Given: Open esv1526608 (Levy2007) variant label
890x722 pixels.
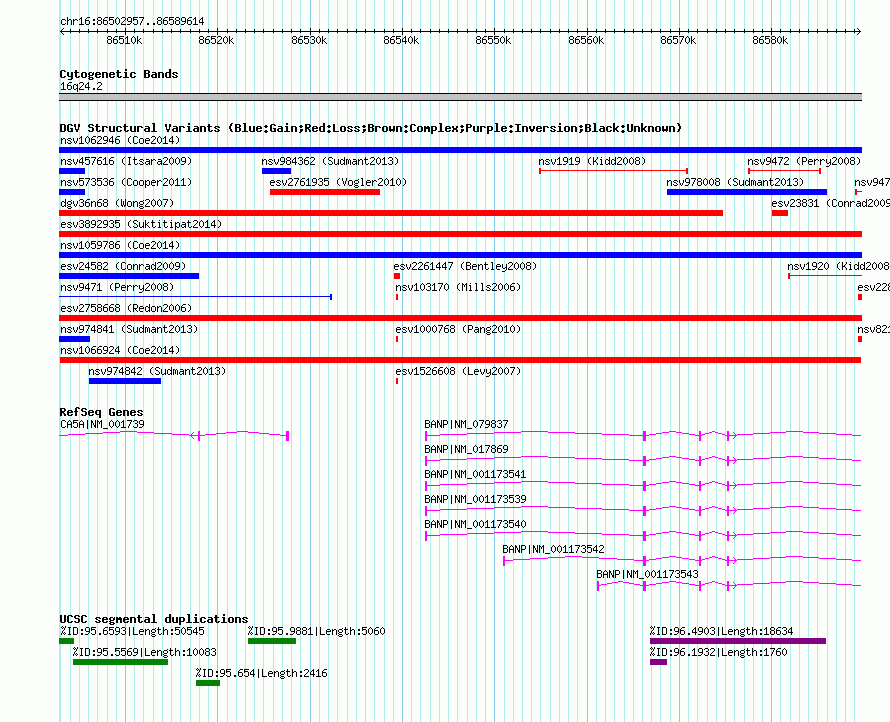Looking at the screenshot, I should (458, 371).
